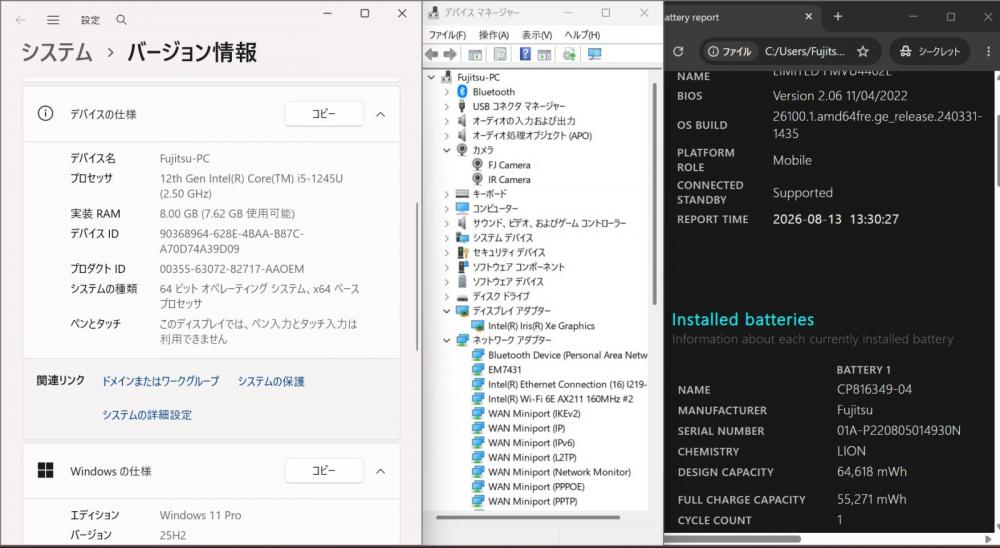This screenshot has width=1000, height=548.
Task: Select Intel(R) Iris(R) Xe Graphics adapter
Action: tap(541, 325)
